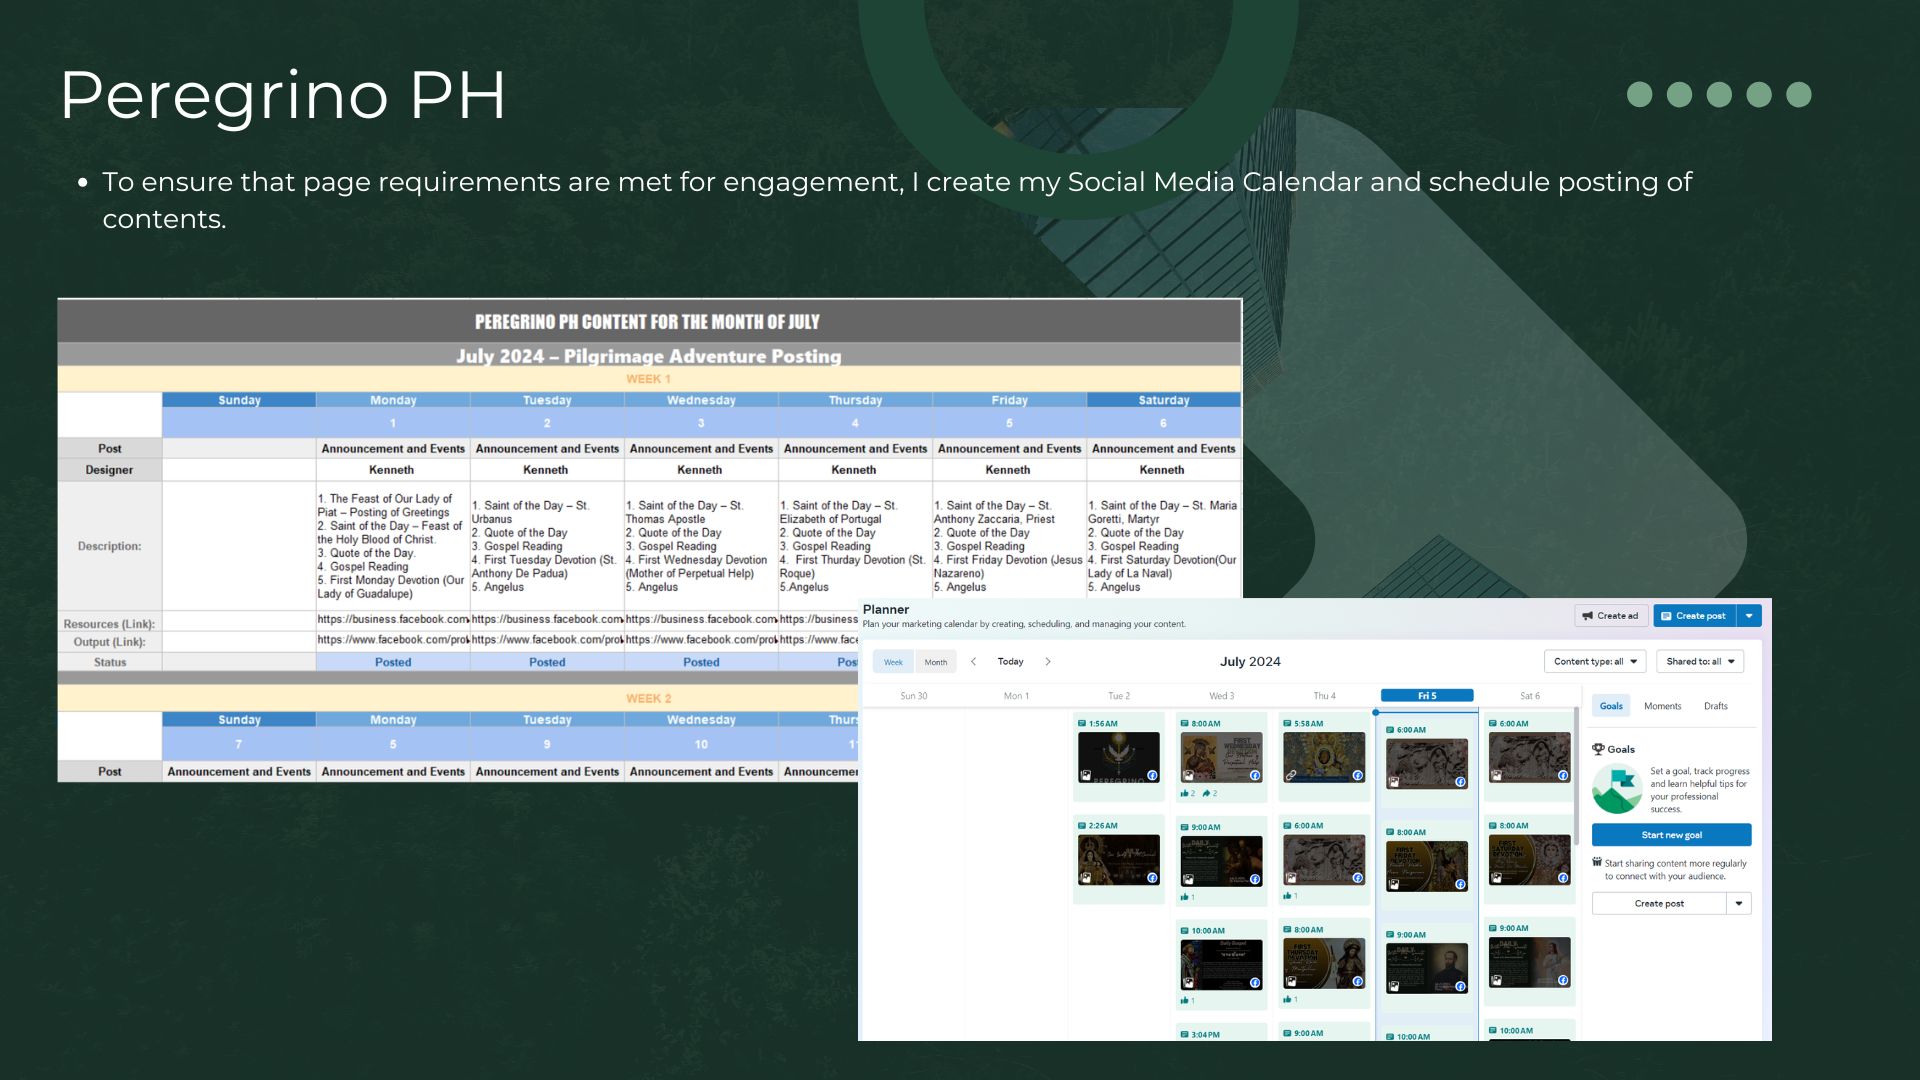Open the Tuesday Output facebook.com link
Screen dimensions: 1920x1080
[547, 640]
